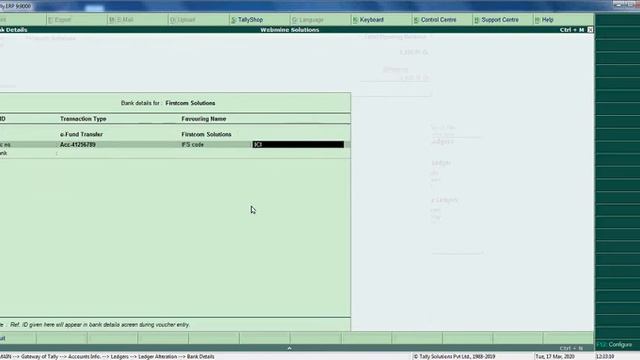Click F12 Configure button
The image size is (640, 360).
point(614,344)
